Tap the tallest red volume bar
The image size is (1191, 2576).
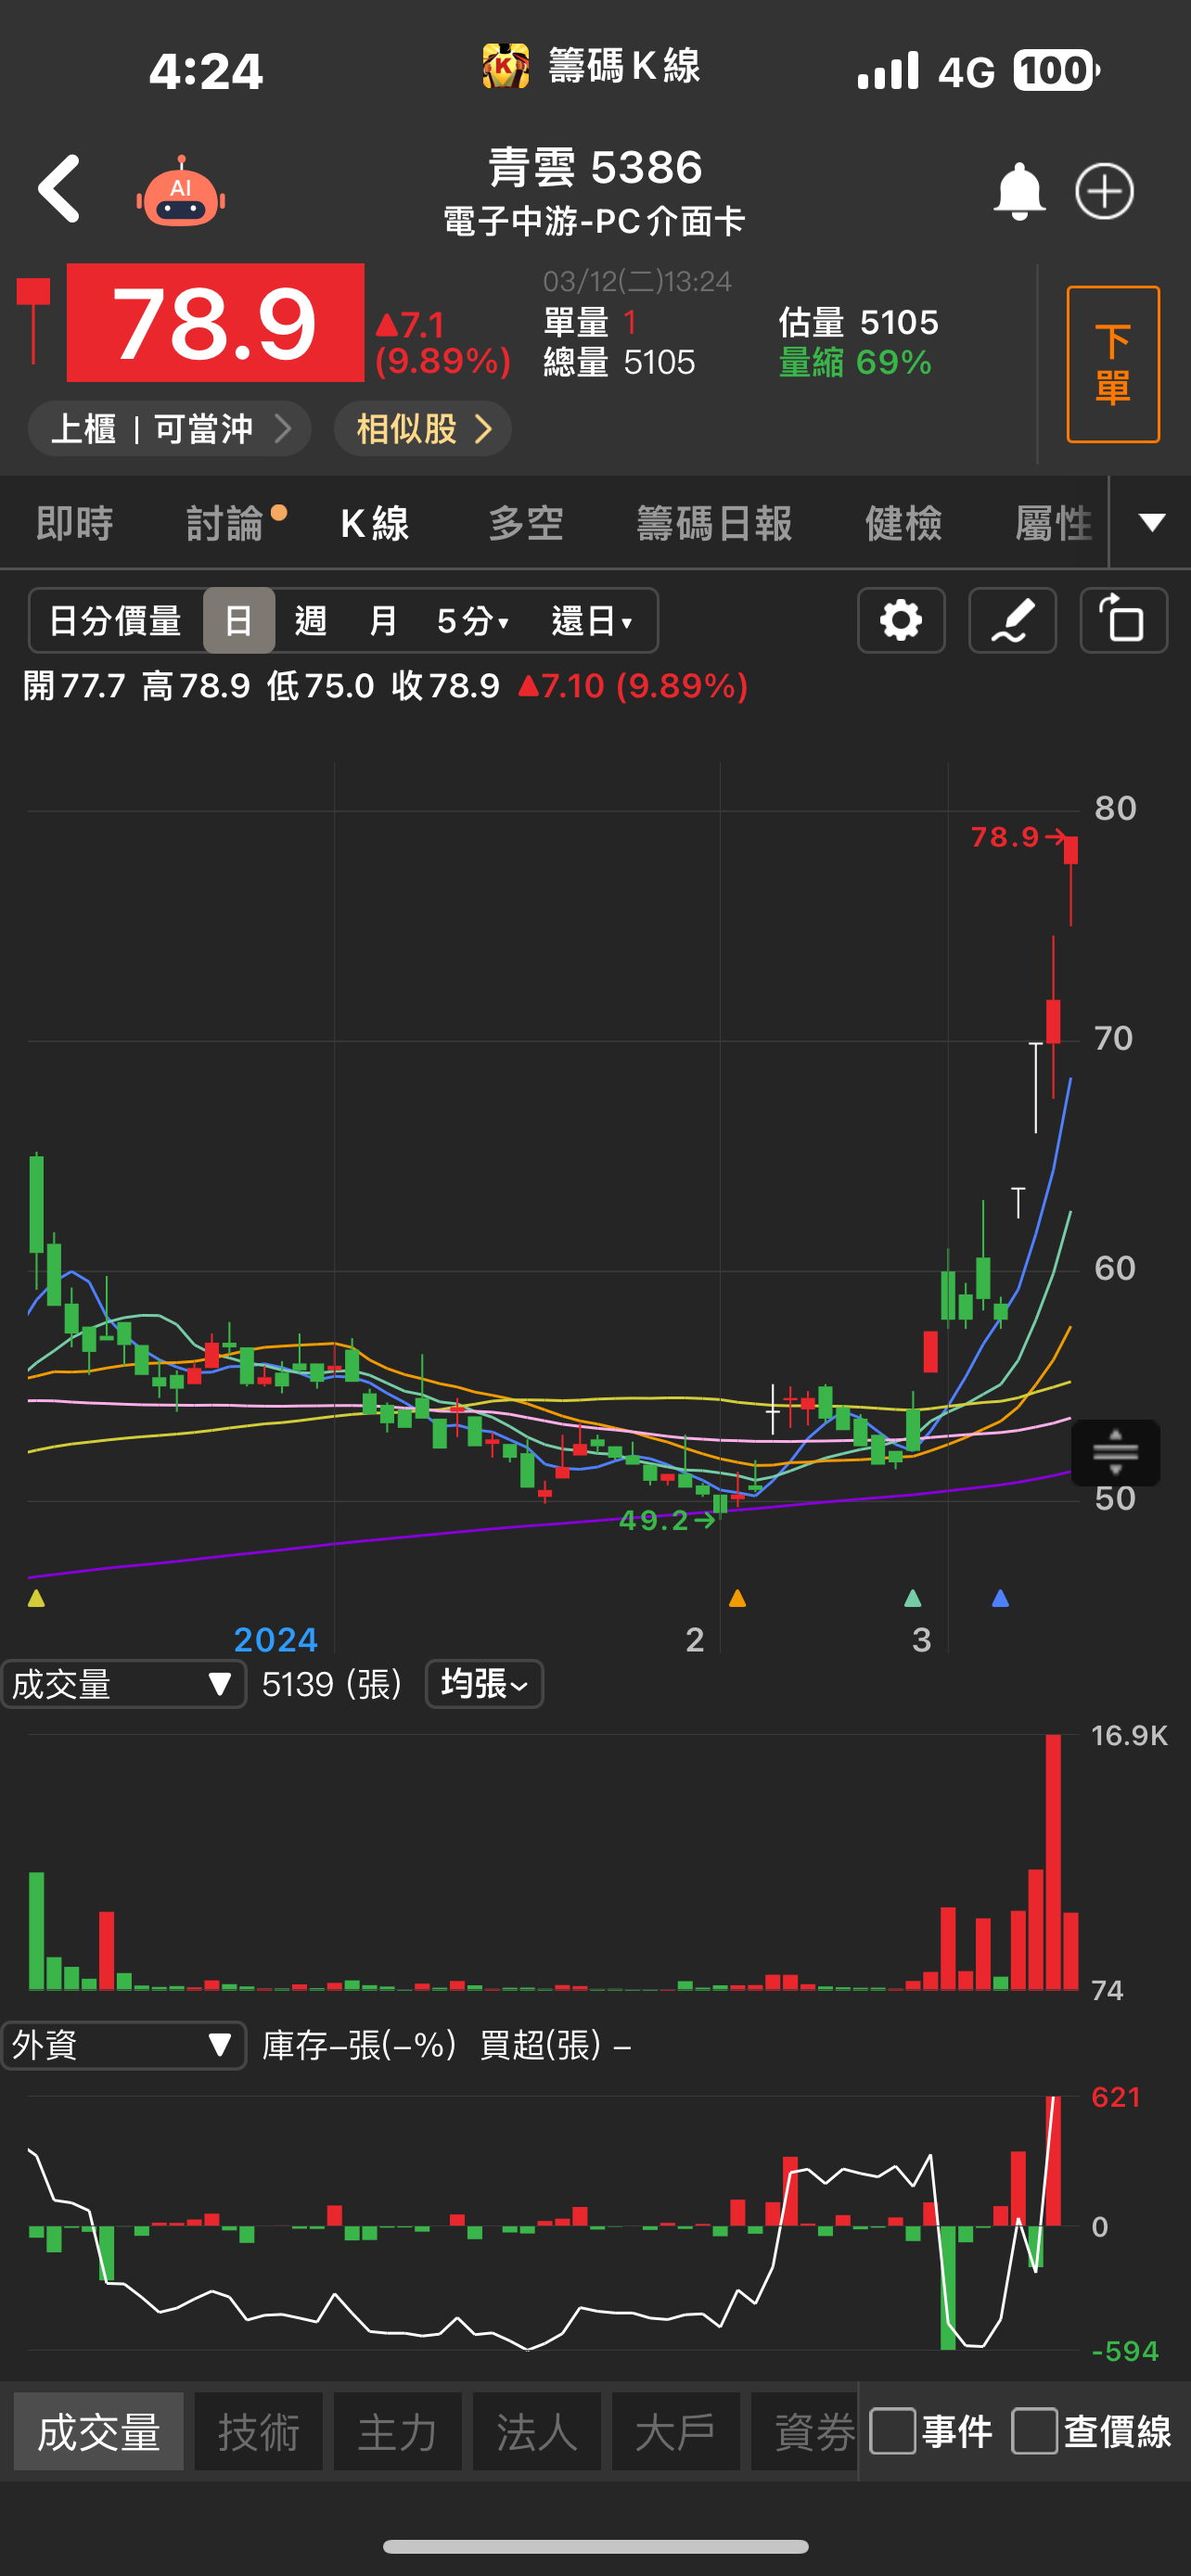[1053, 1862]
